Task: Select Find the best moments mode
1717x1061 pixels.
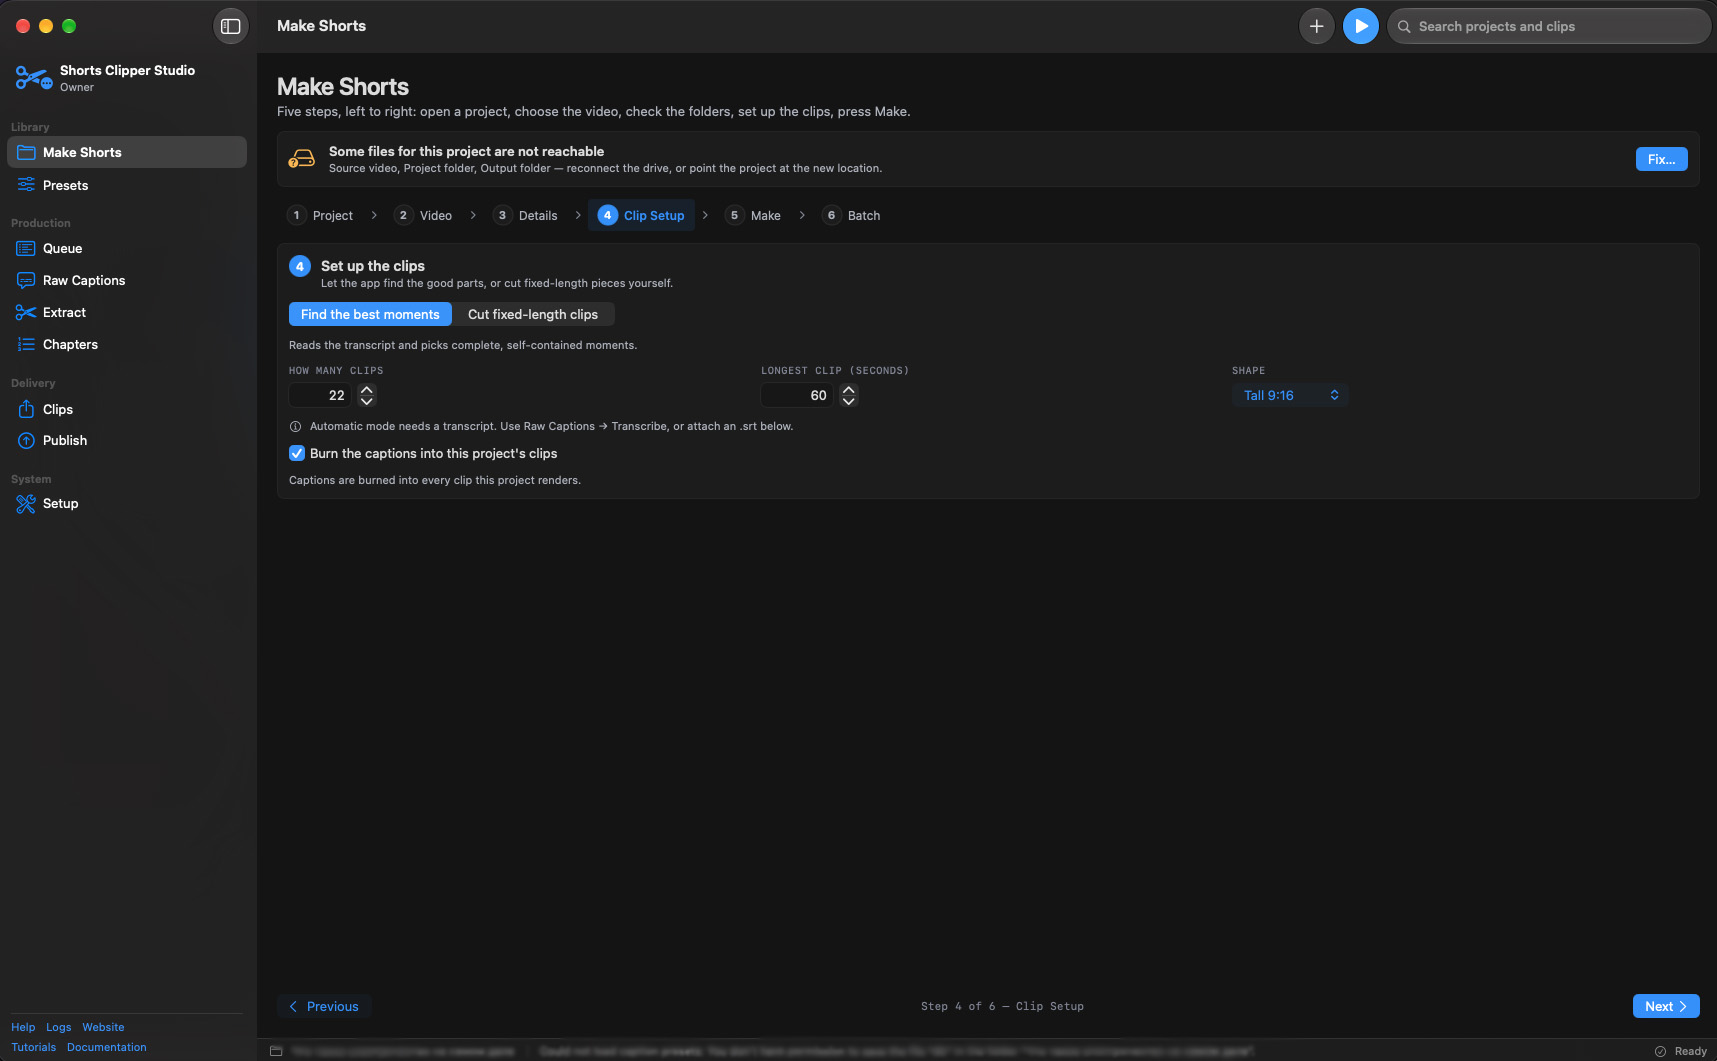Action: click(x=370, y=314)
